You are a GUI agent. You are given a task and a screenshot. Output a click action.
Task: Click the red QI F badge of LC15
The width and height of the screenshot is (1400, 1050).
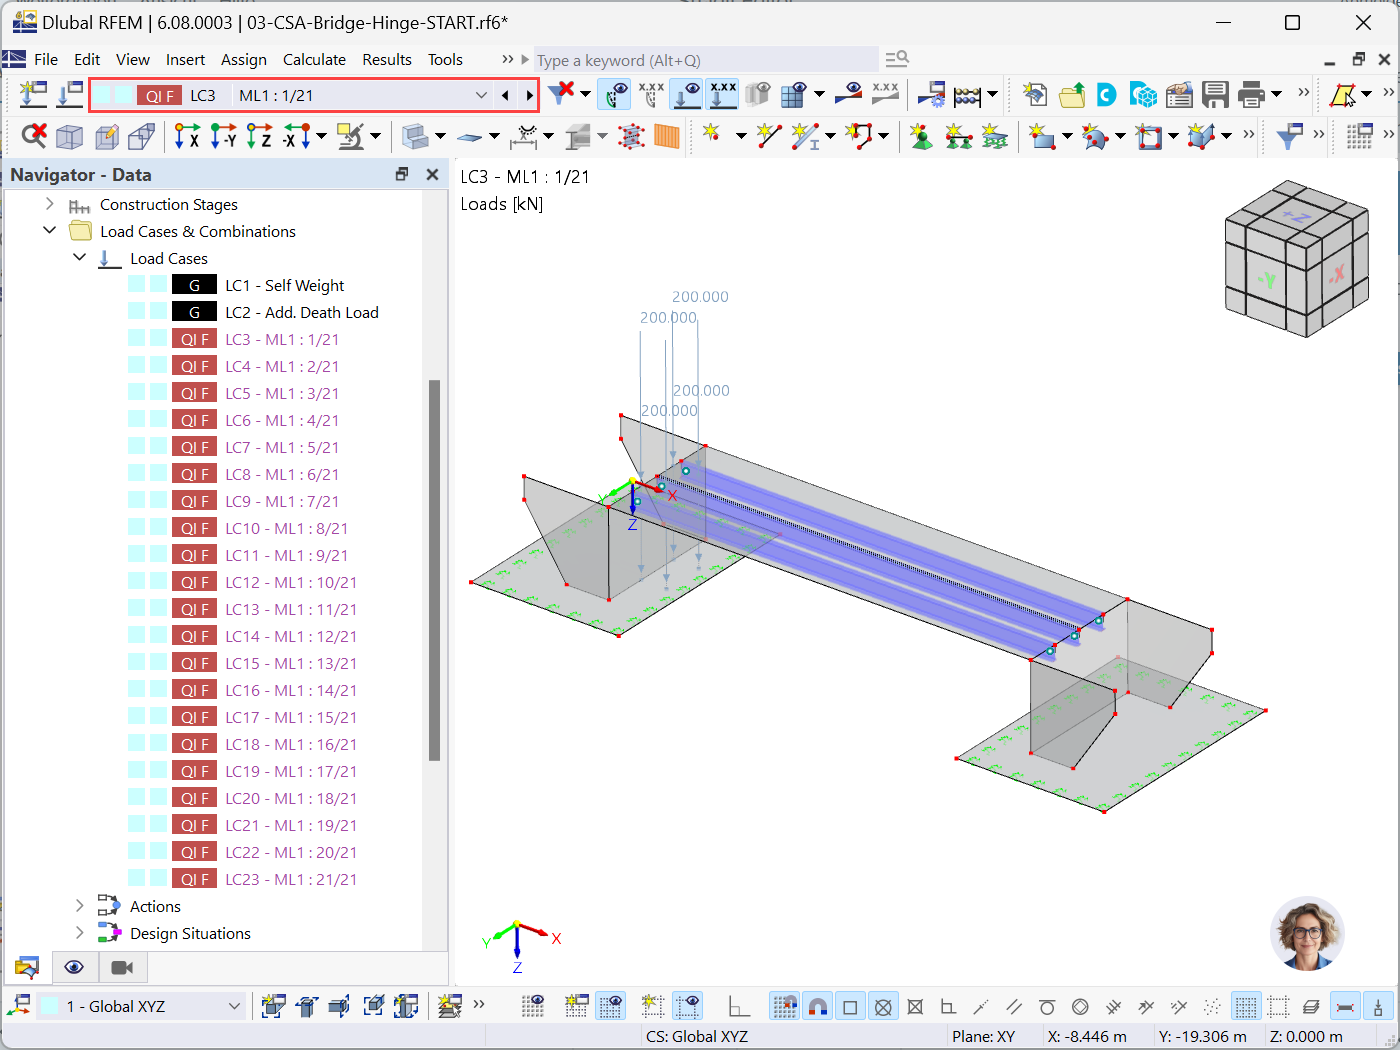(x=194, y=663)
